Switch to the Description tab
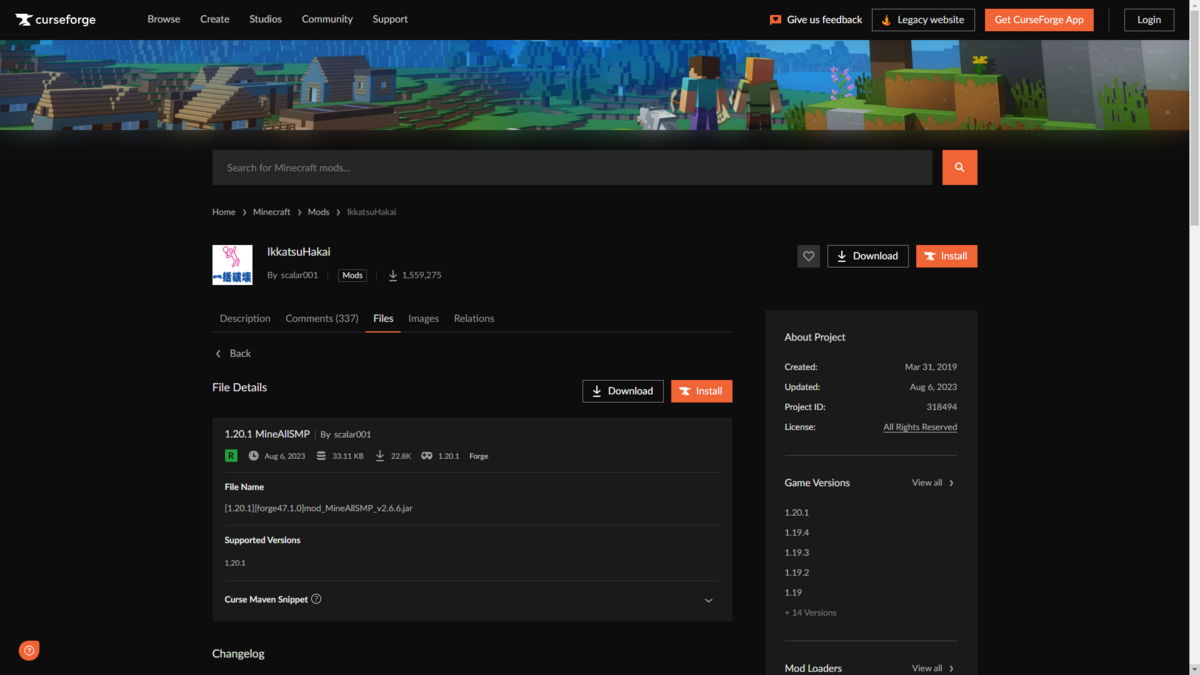 click(x=245, y=318)
